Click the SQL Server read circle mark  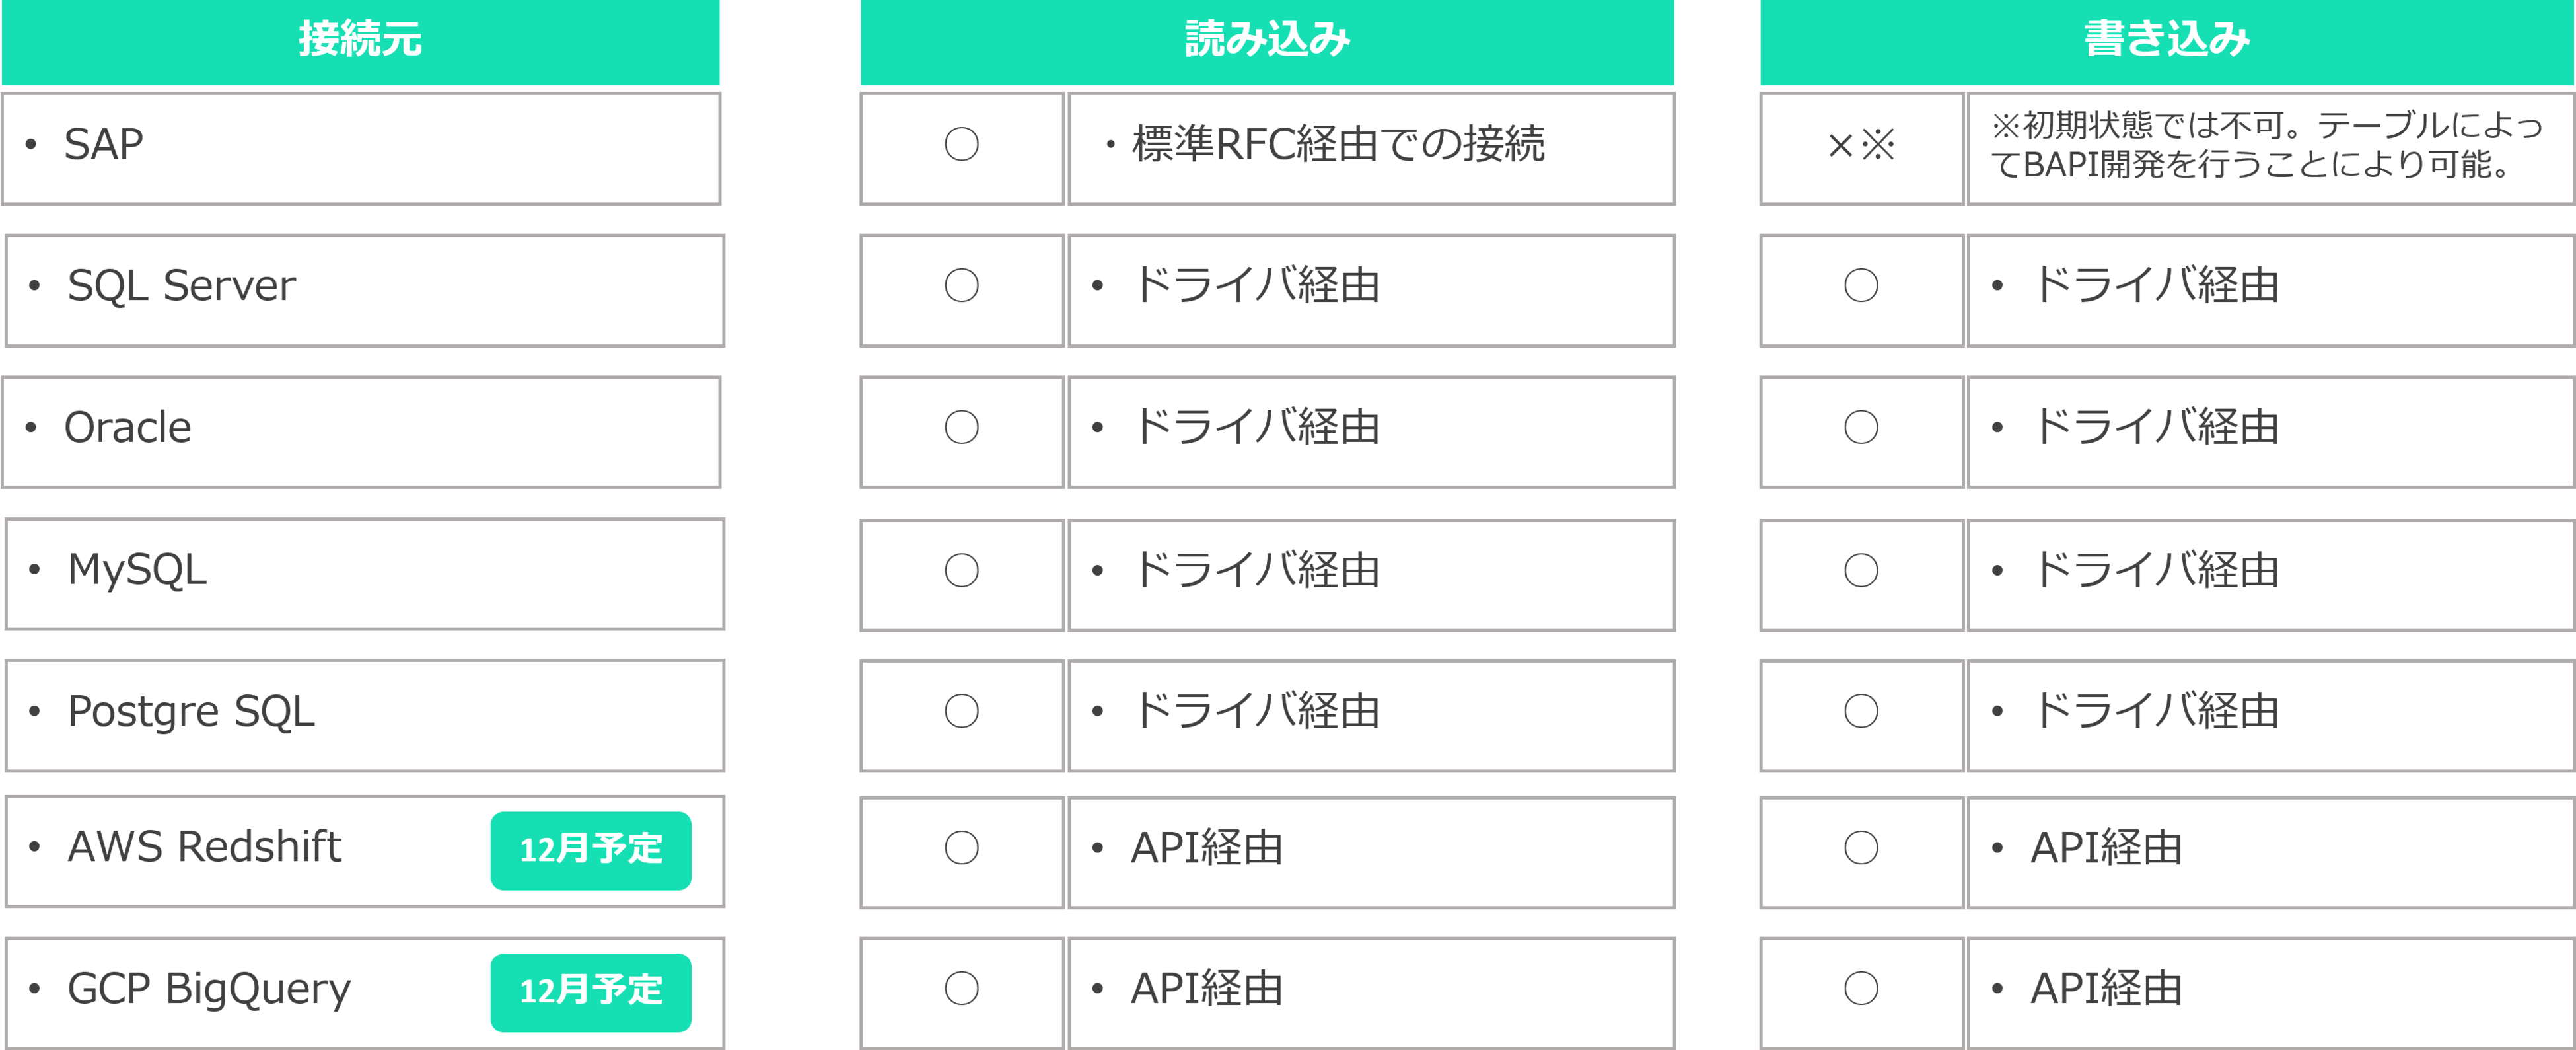[961, 286]
